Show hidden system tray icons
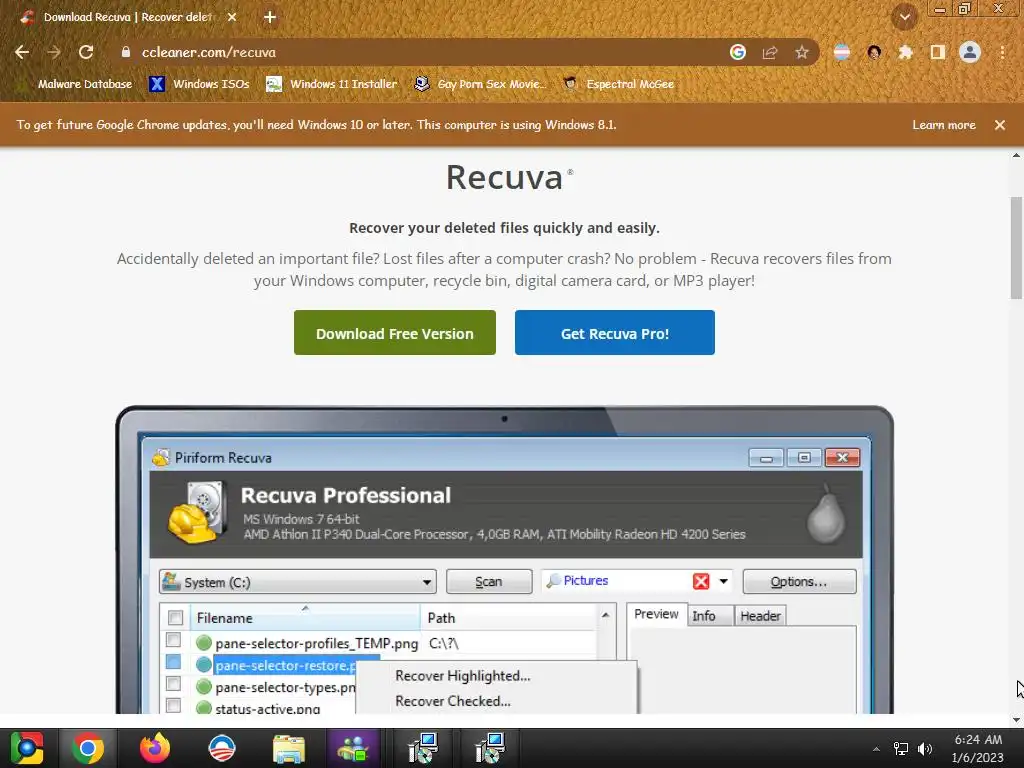1024x768 pixels. 876,749
